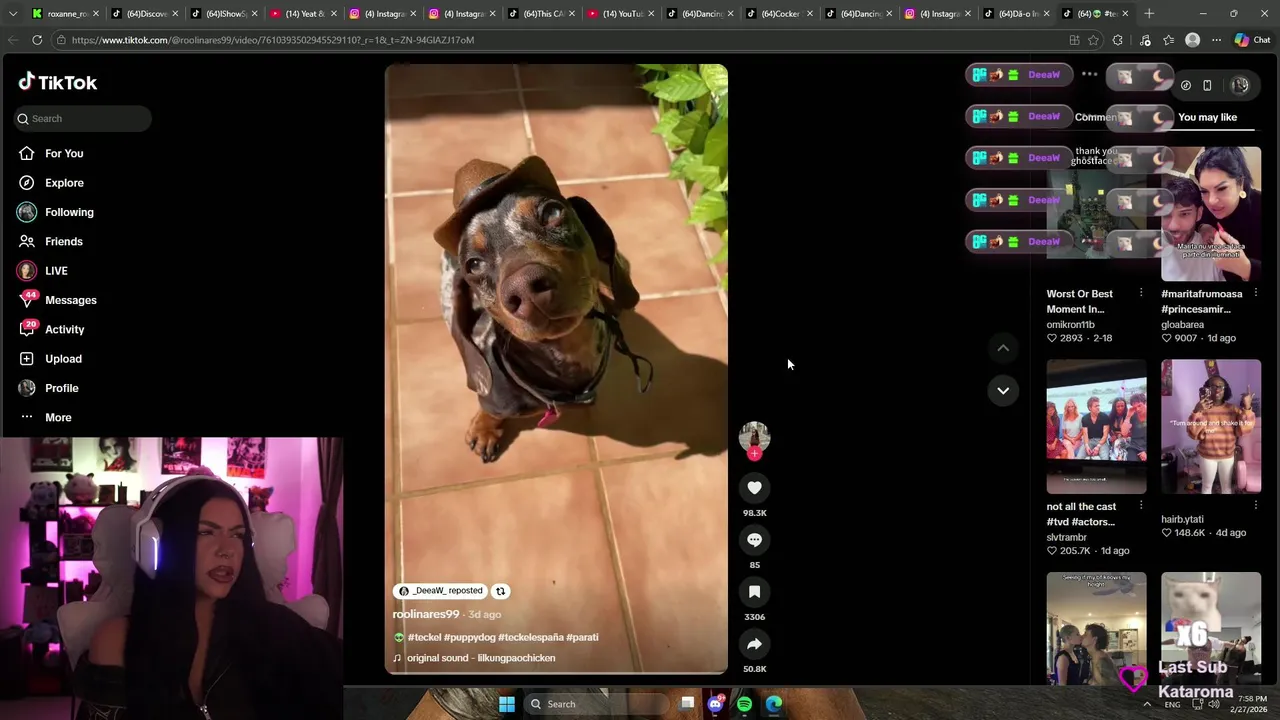
Task: Go to the Explore page
Action: point(50,183)
